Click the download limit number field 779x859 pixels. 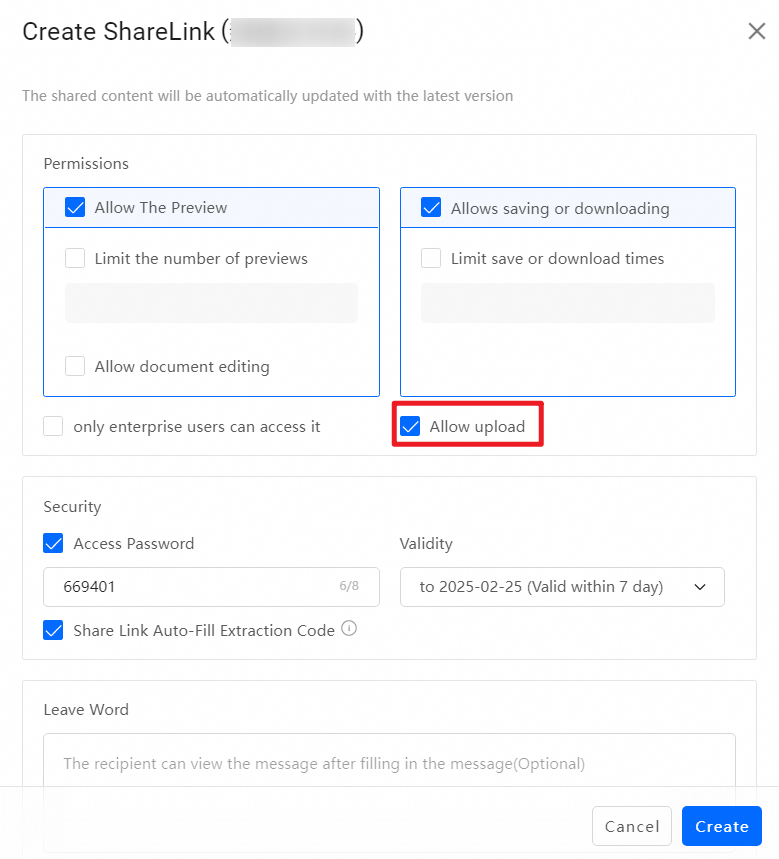click(x=568, y=303)
